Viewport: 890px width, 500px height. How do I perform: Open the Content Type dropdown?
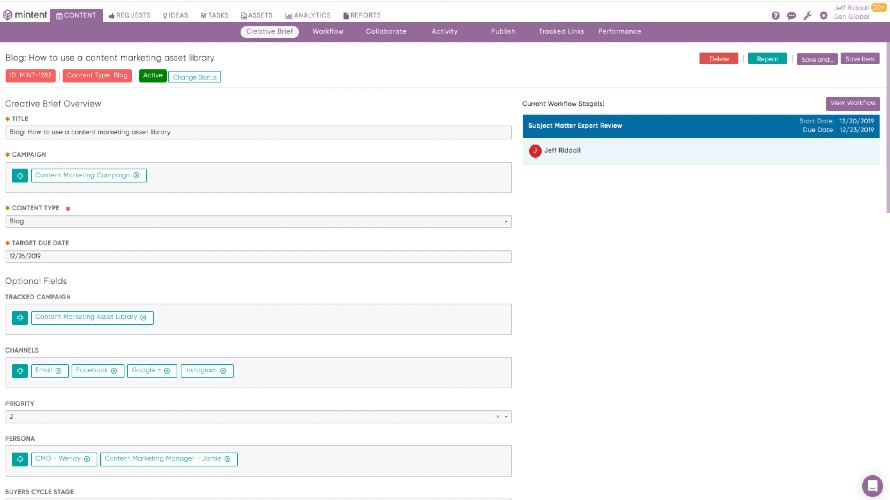point(258,221)
